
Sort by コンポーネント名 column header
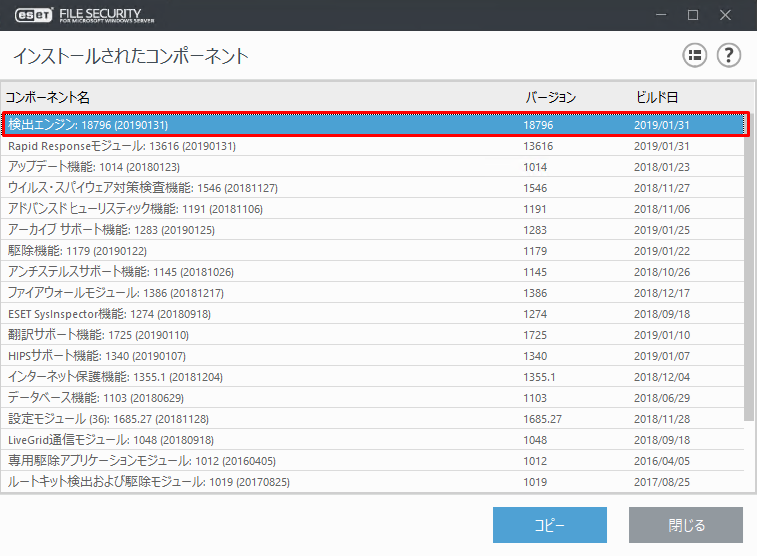pos(48,97)
